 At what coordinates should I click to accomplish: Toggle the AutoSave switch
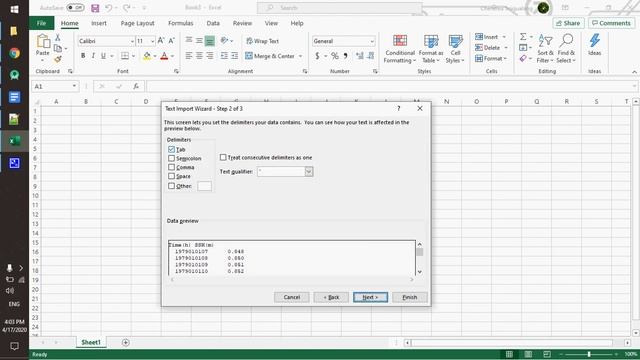(x=75, y=8)
